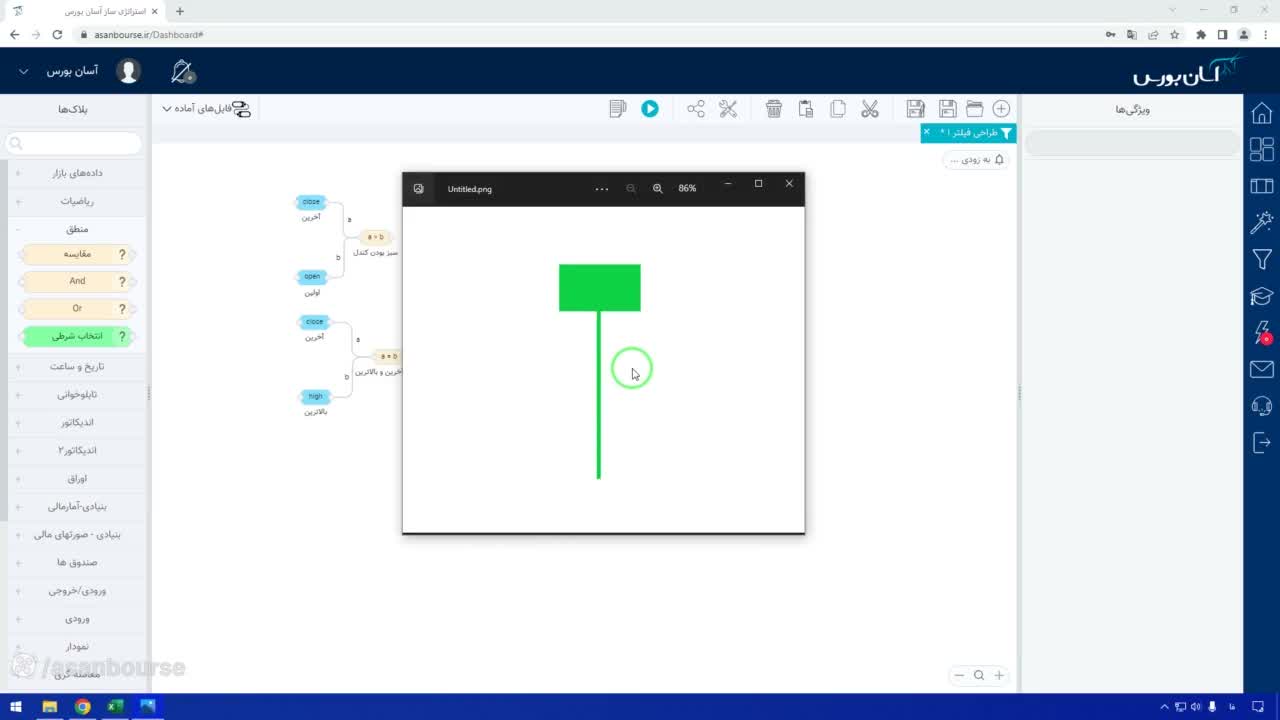Click the clipboard paste icon
Image resolution: width=1280 pixels, height=720 pixels.
[806, 108]
